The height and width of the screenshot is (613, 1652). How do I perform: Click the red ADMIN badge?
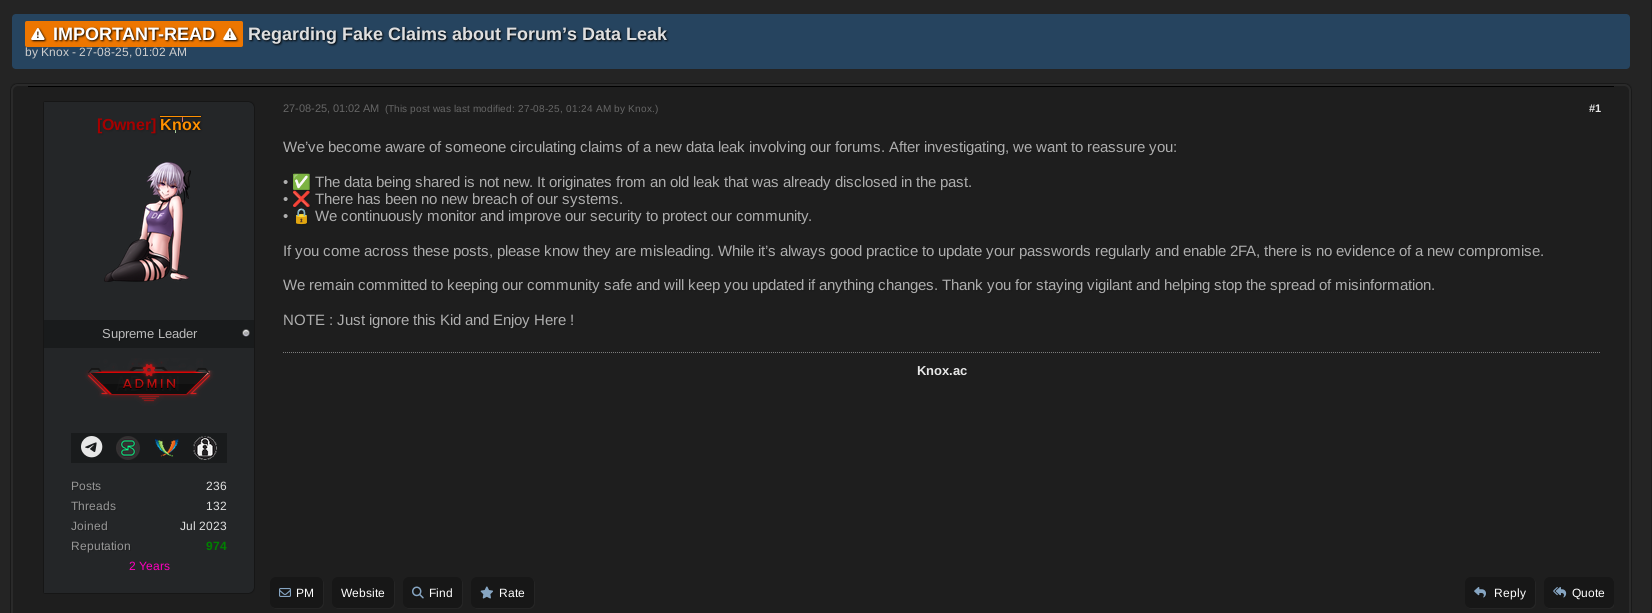coord(149,383)
